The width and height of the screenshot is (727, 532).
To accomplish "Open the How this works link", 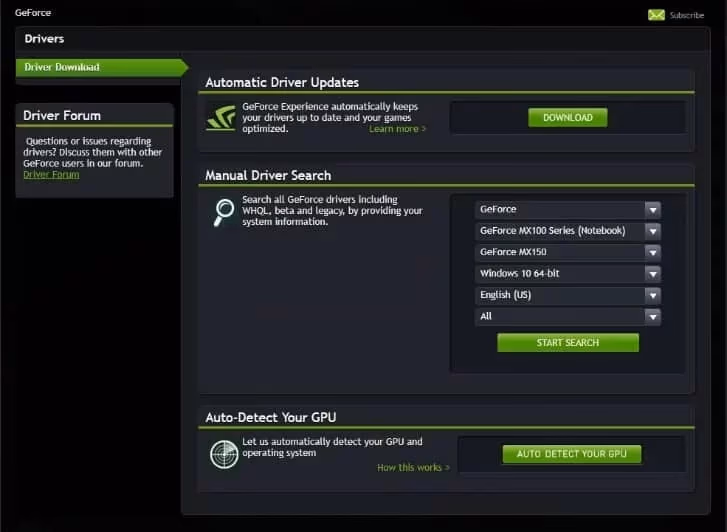I will click(413, 468).
